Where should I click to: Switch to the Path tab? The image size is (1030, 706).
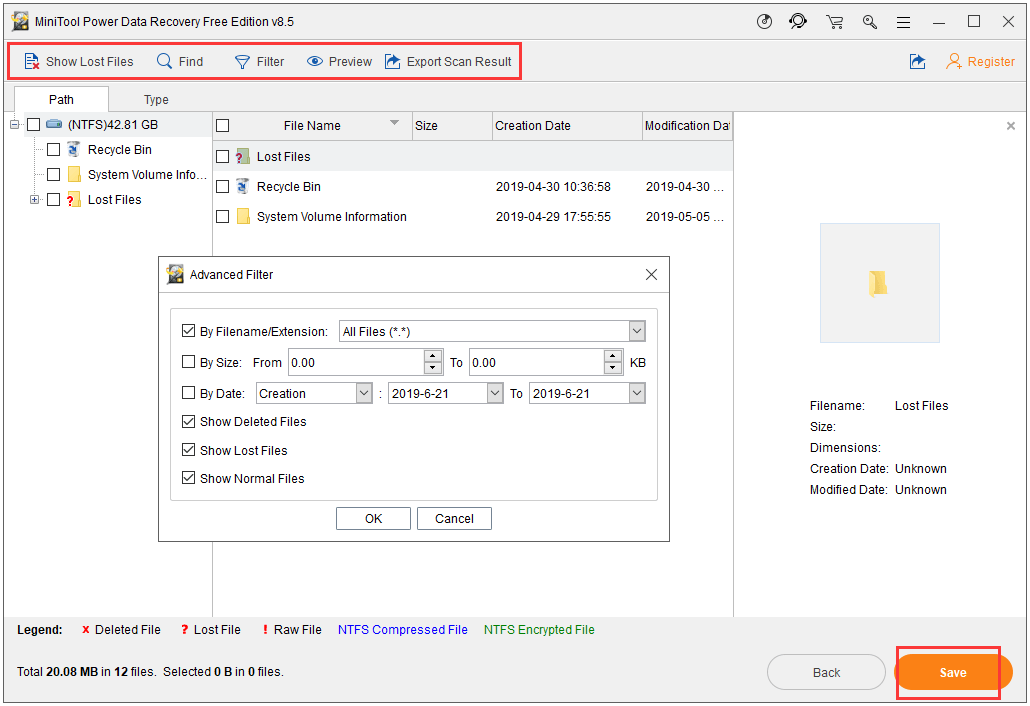tap(61, 99)
